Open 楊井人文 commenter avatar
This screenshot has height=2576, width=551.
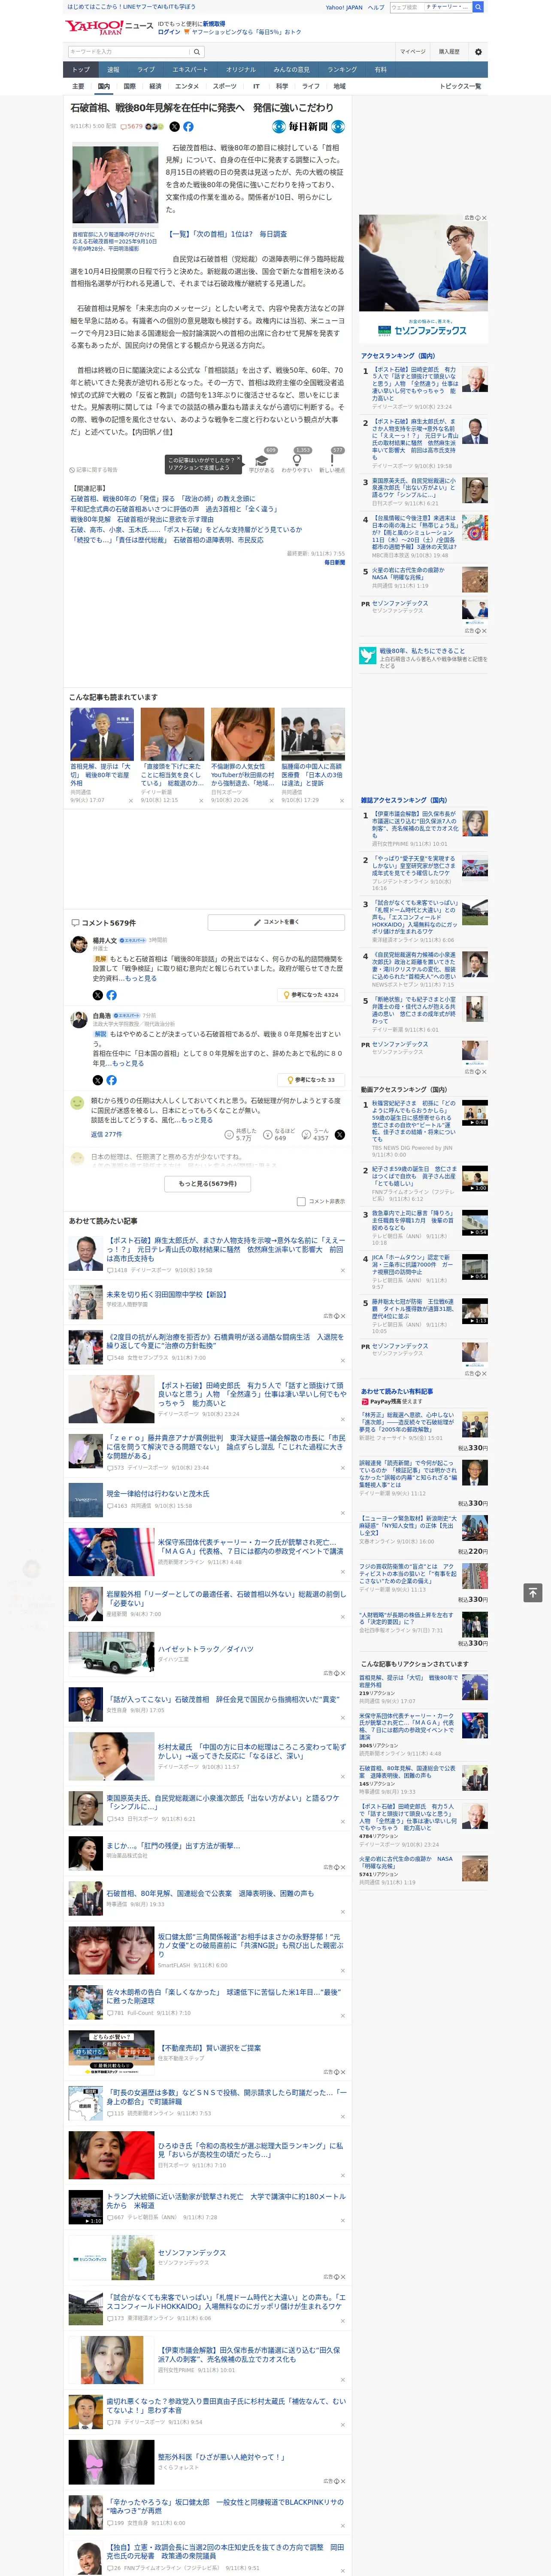78,944
